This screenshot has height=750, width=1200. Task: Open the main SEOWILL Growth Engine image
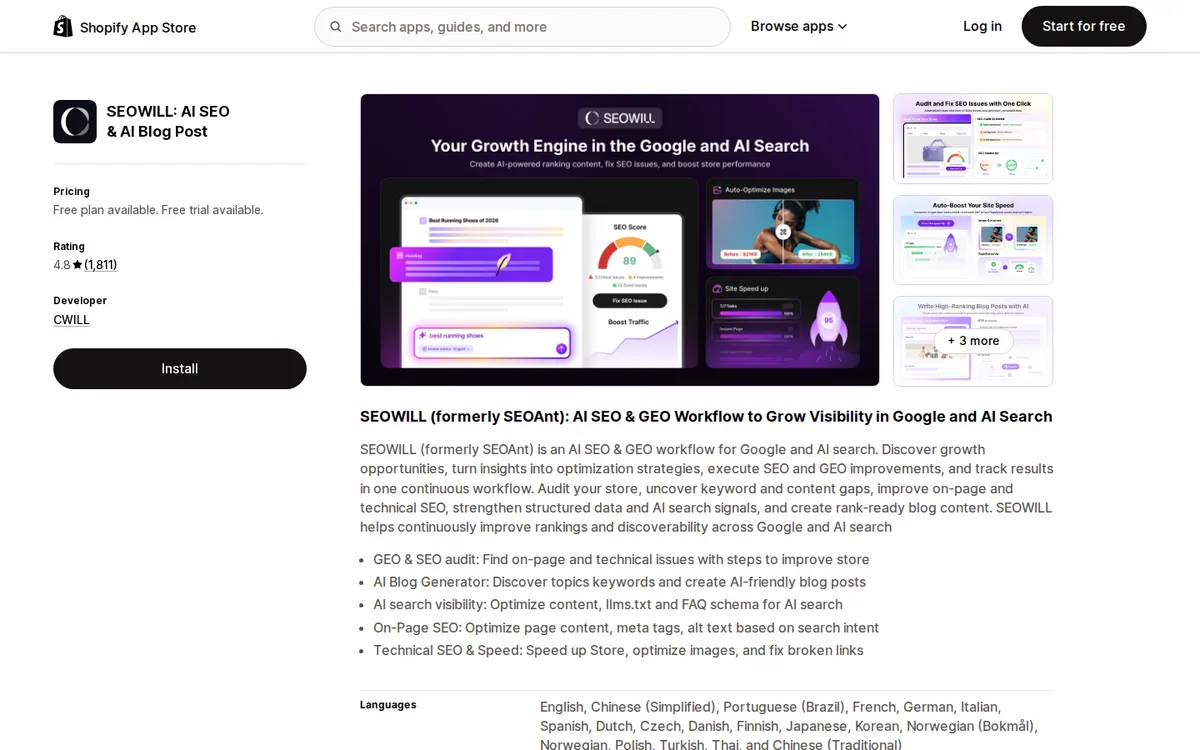click(620, 240)
